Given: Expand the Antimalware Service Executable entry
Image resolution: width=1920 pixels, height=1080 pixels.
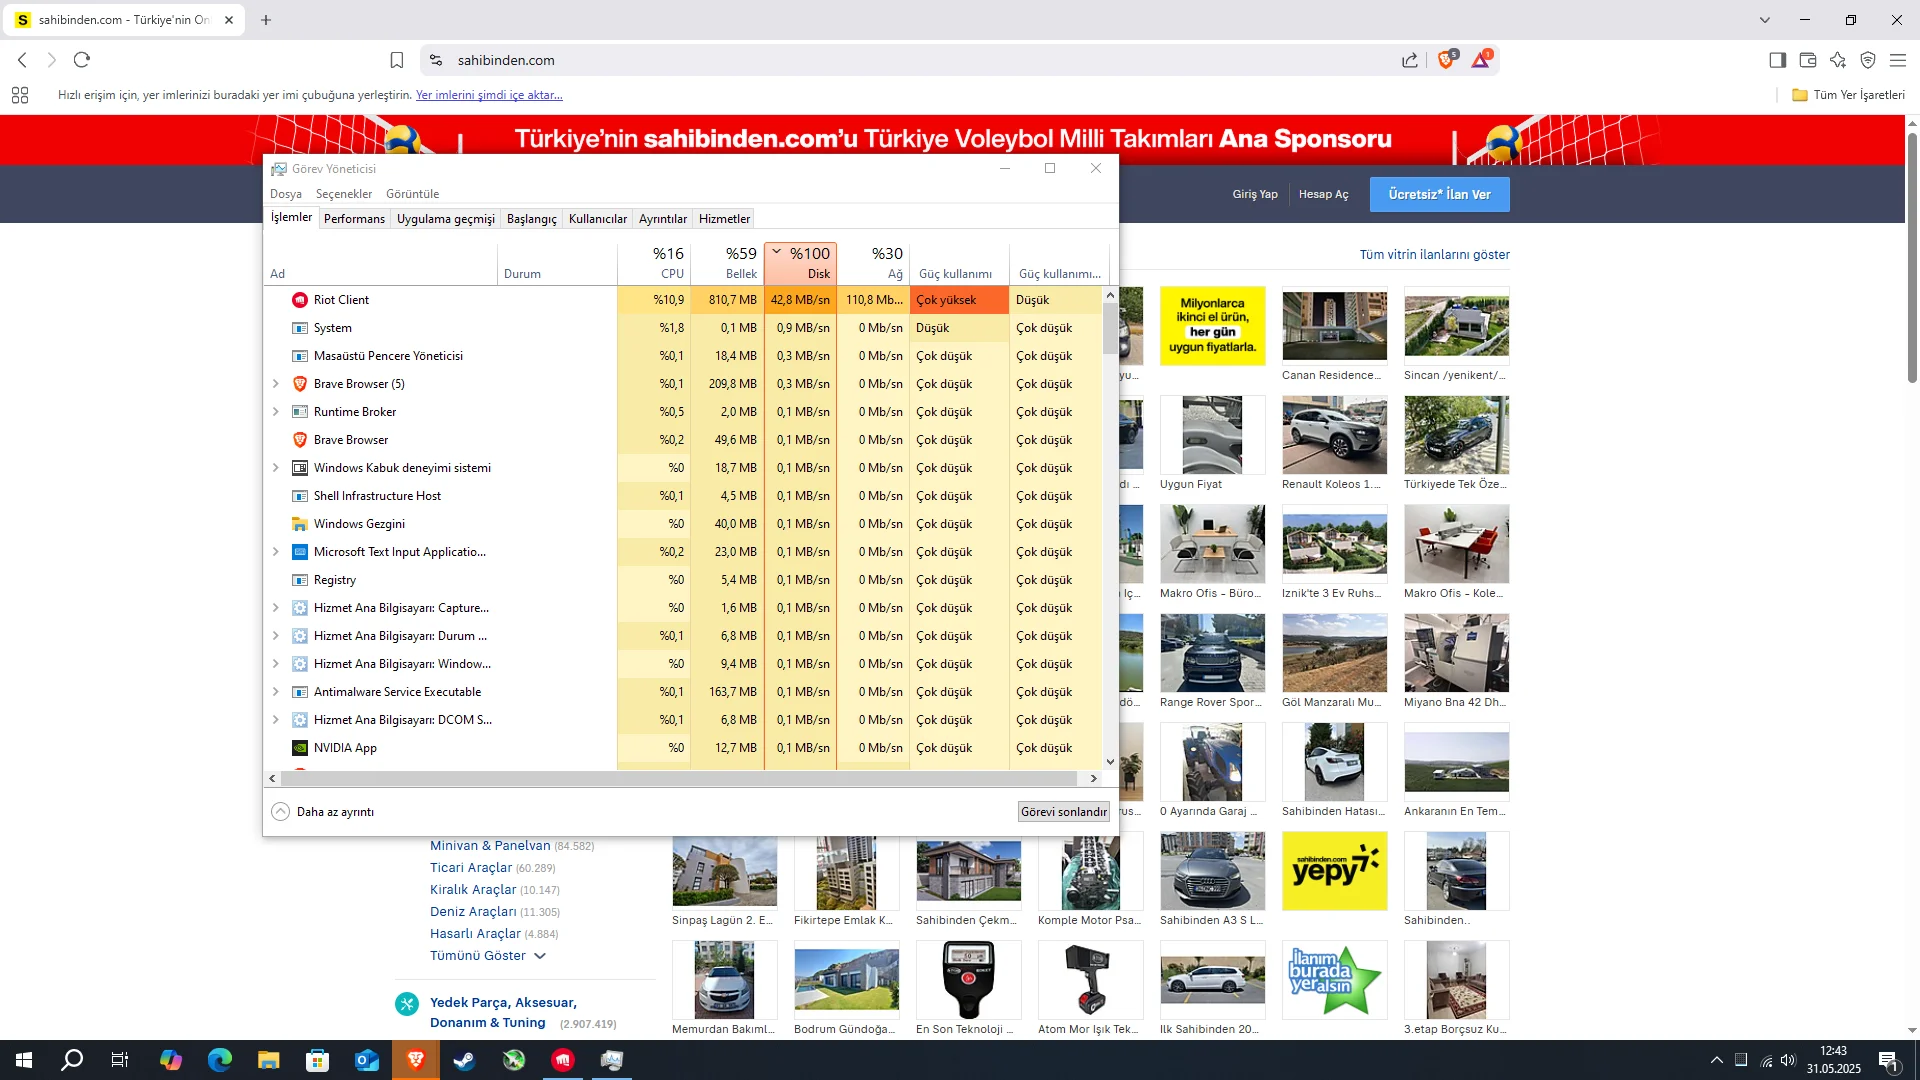Looking at the screenshot, I should tap(276, 692).
